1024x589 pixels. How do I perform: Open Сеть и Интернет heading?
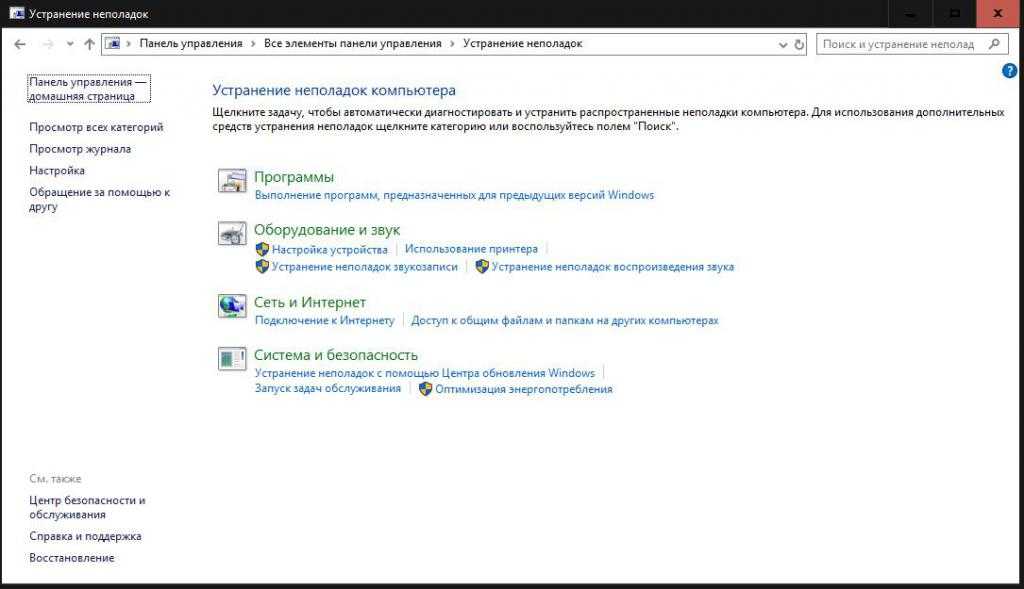click(x=310, y=302)
